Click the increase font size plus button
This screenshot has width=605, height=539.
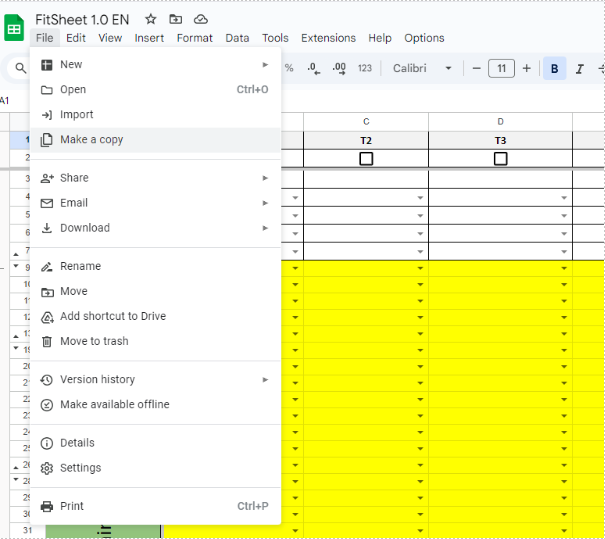(x=527, y=68)
